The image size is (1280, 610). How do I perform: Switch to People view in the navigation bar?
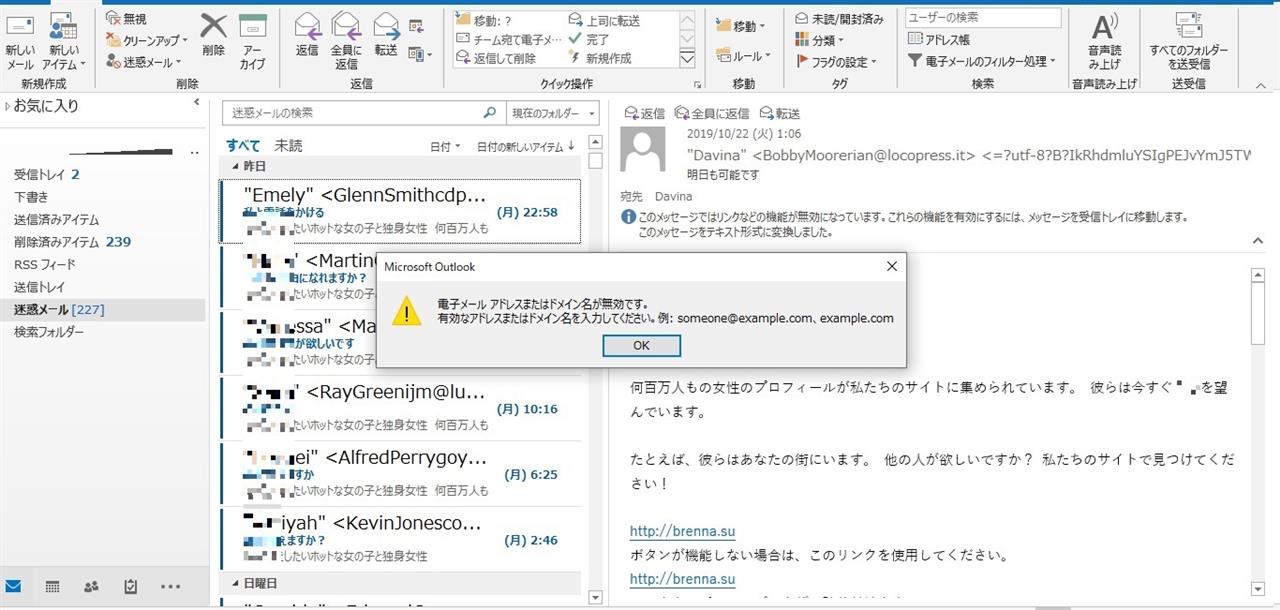click(x=91, y=586)
